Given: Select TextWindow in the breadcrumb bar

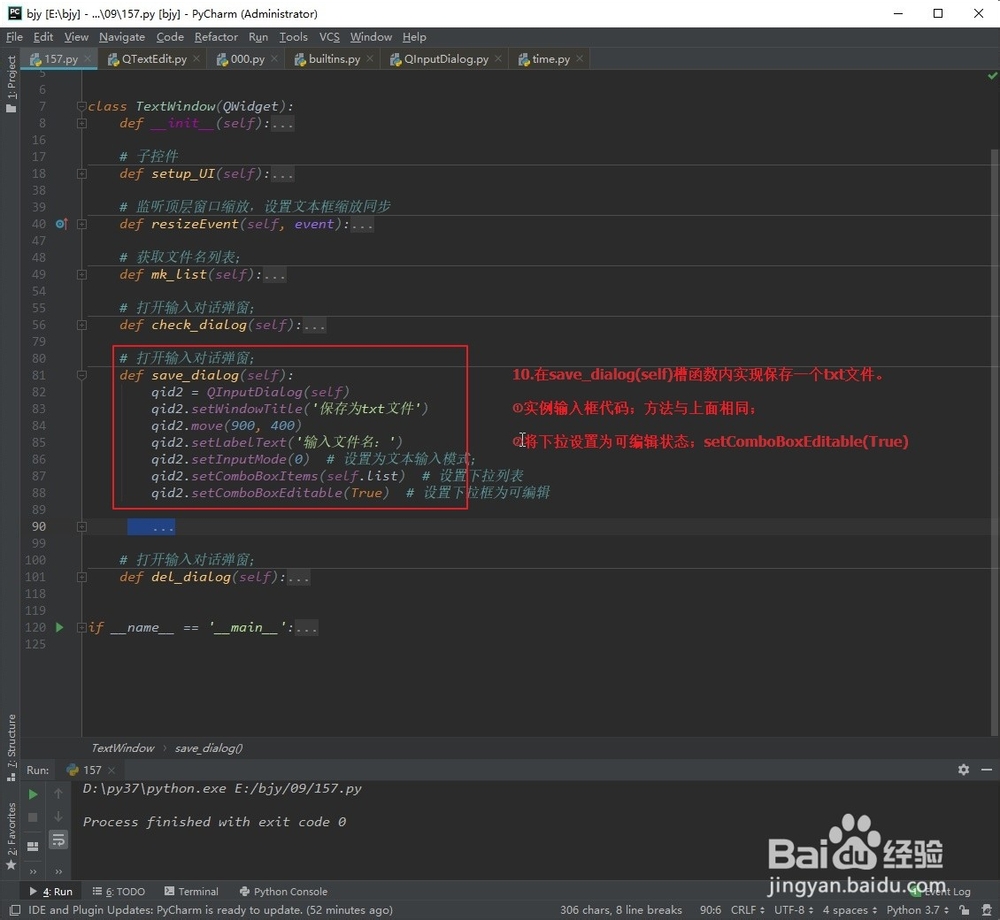Looking at the screenshot, I should pos(122,748).
